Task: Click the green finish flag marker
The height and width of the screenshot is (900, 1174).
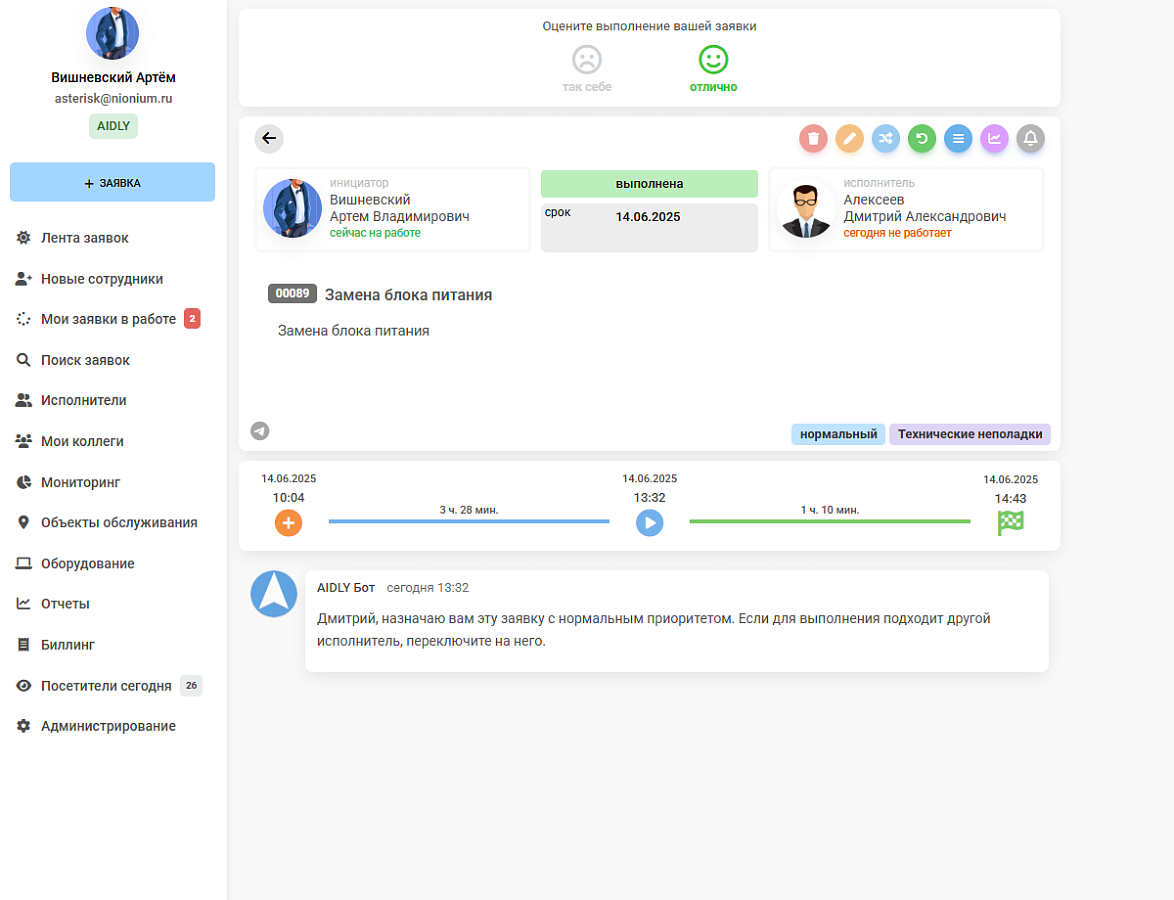Action: (x=1011, y=523)
